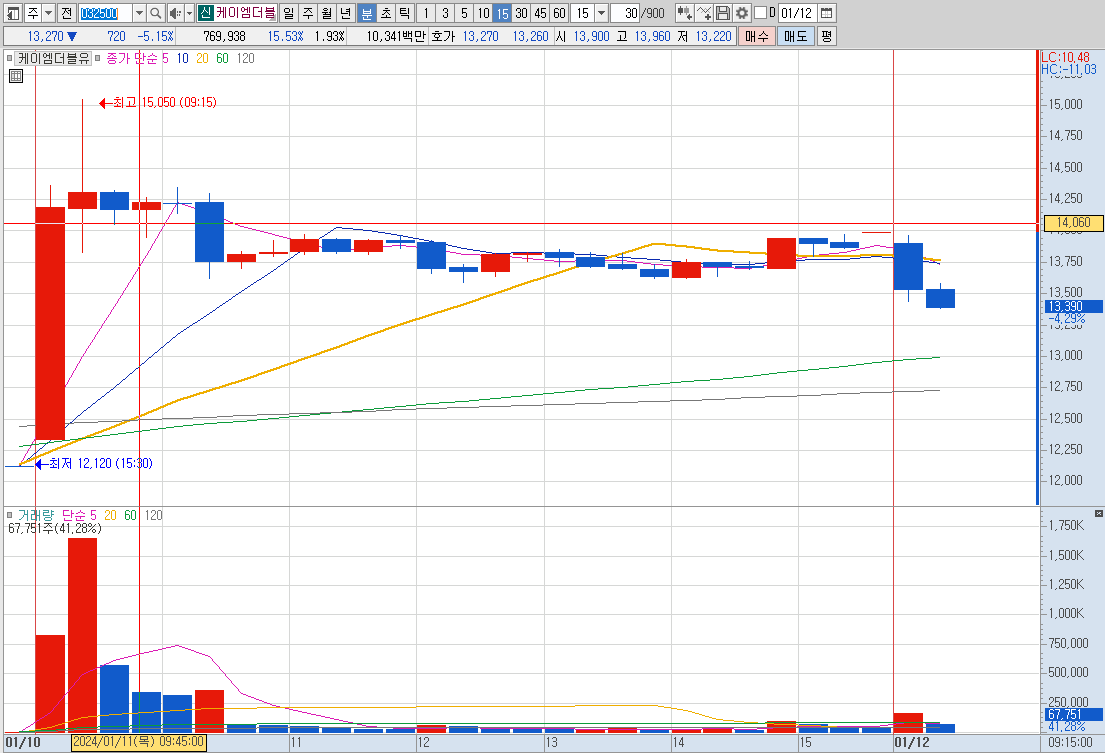Switch to monthly chart 월
This screenshot has width=1105, height=753.
(327, 13)
